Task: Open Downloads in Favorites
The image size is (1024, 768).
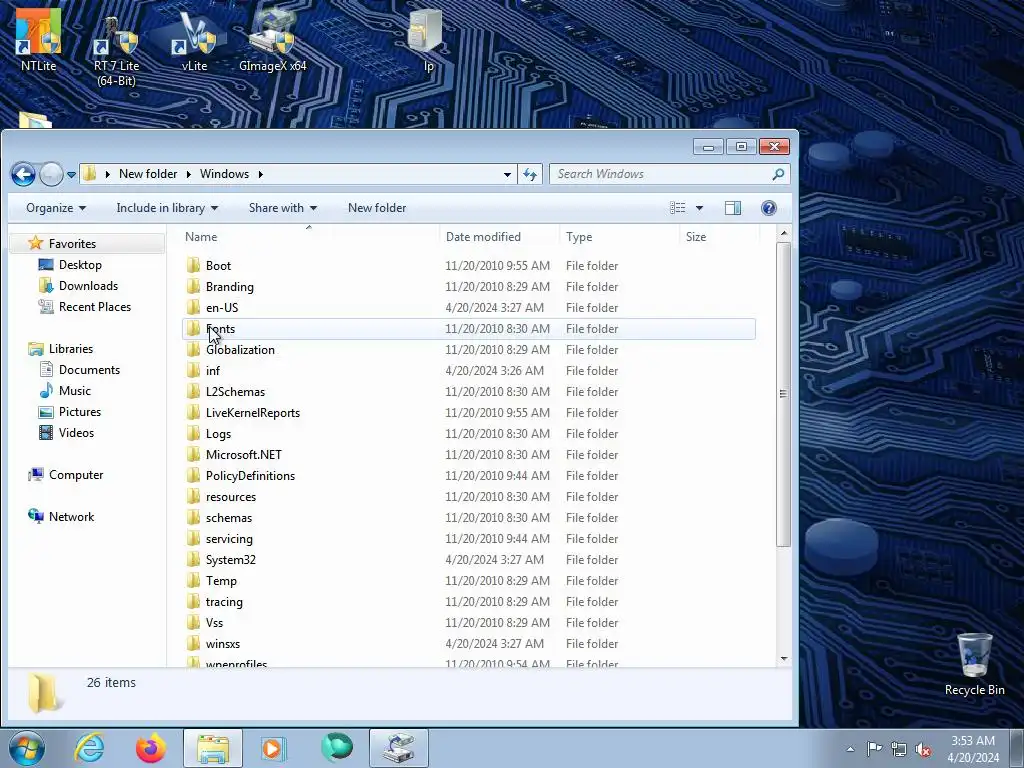Action: click(x=88, y=285)
